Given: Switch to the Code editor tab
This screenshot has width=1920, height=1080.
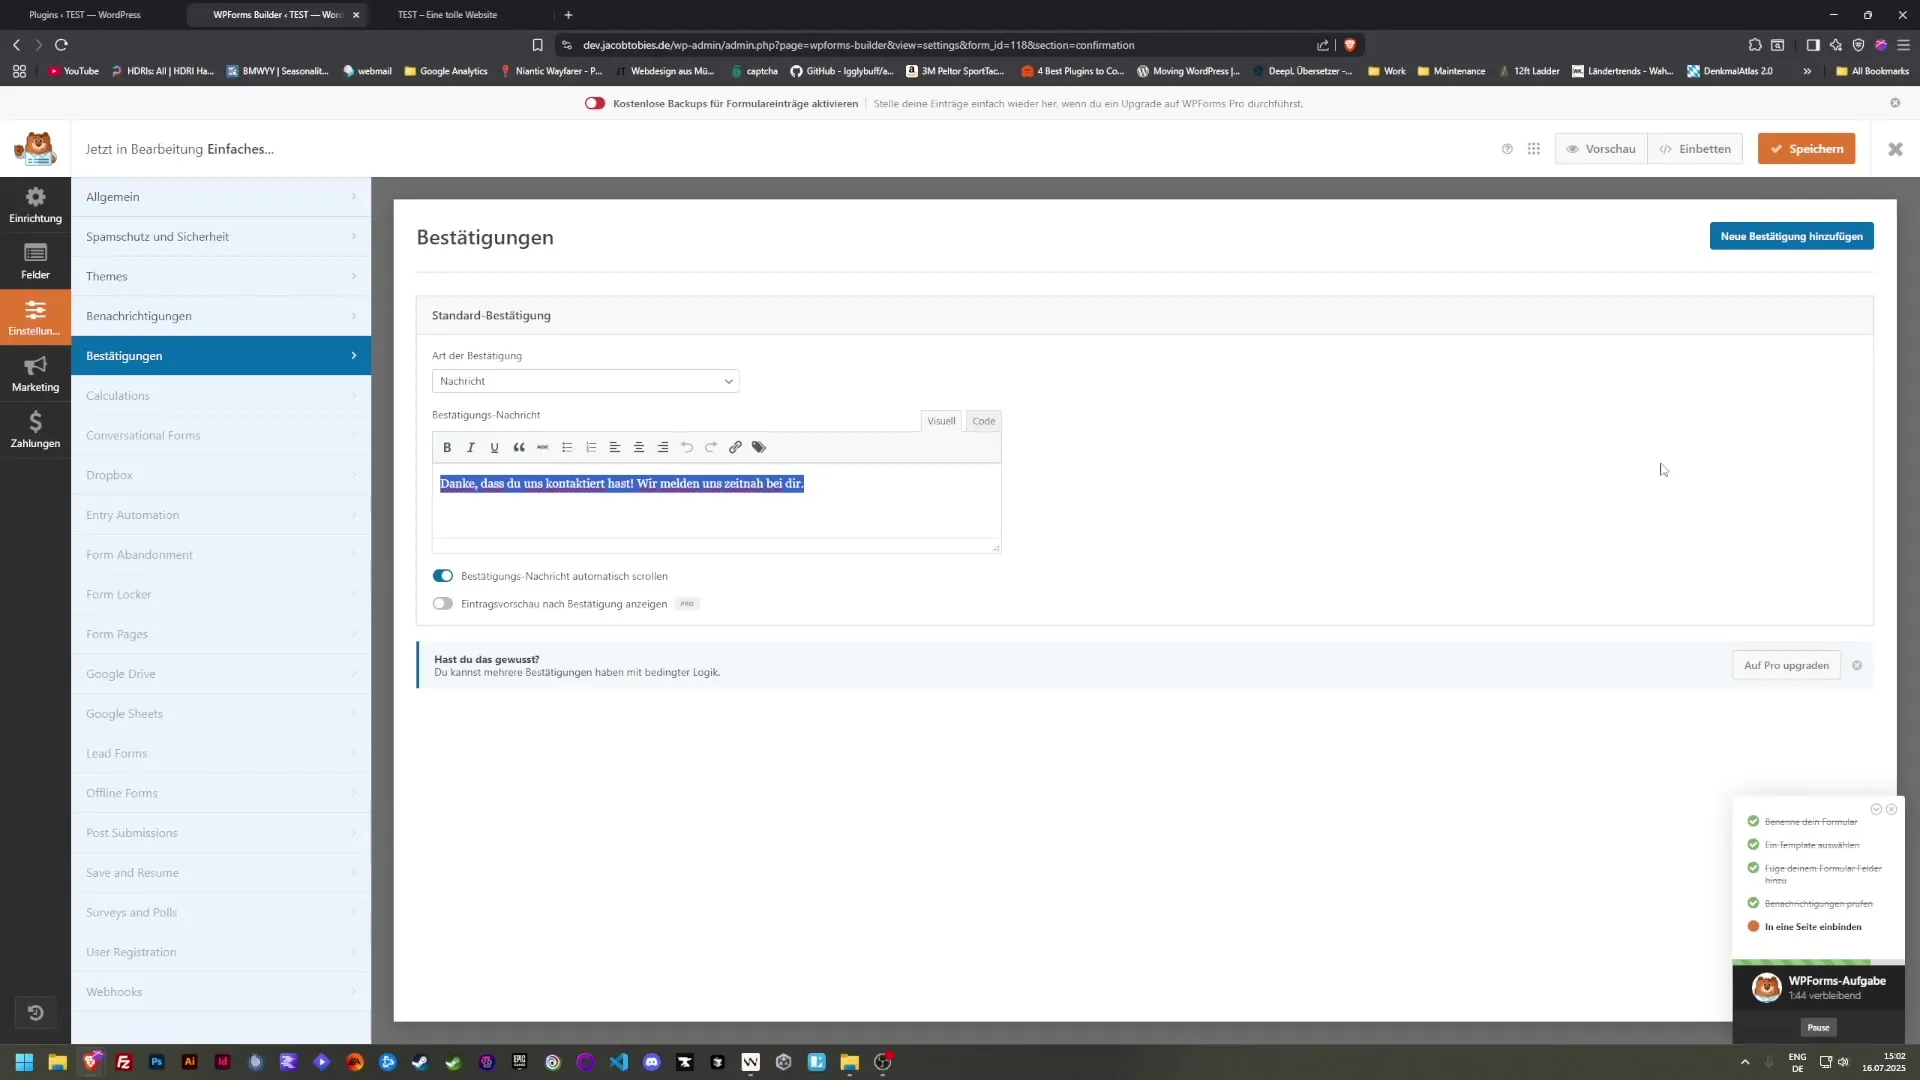Looking at the screenshot, I should click(983, 421).
